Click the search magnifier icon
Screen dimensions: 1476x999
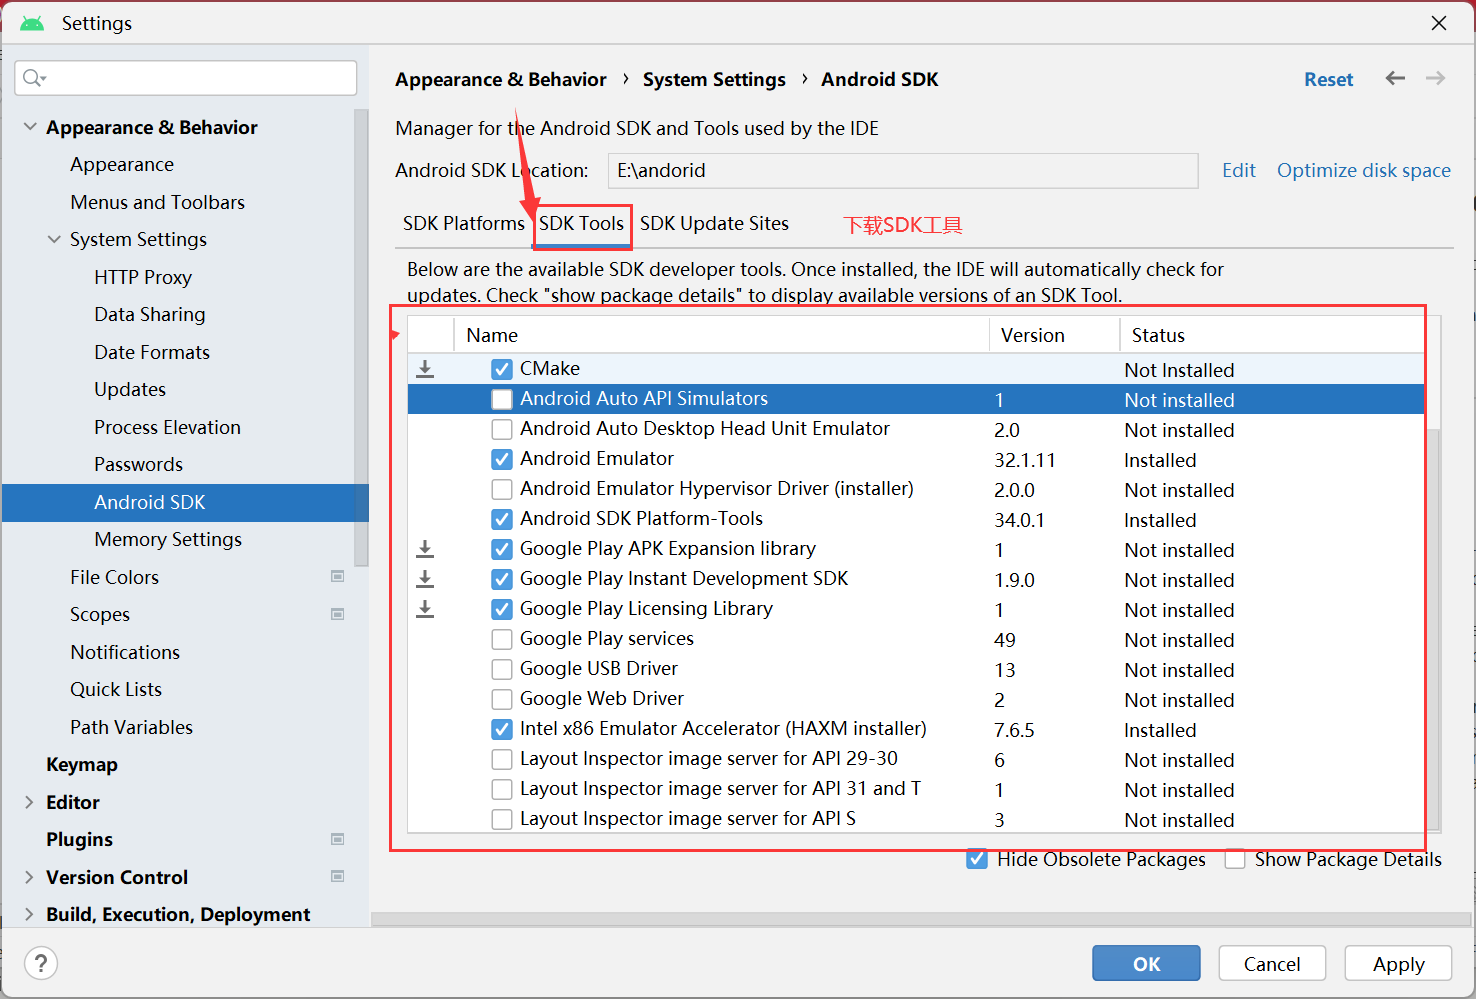[34, 78]
